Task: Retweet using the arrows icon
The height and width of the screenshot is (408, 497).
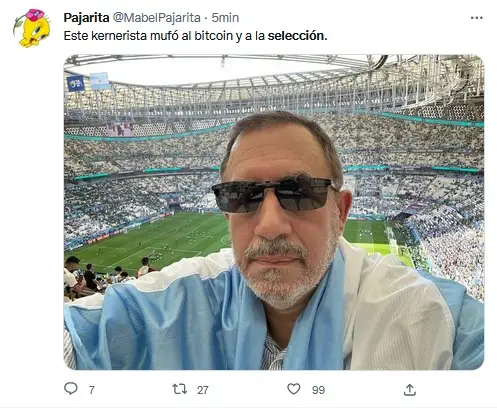Action: coord(179,389)
